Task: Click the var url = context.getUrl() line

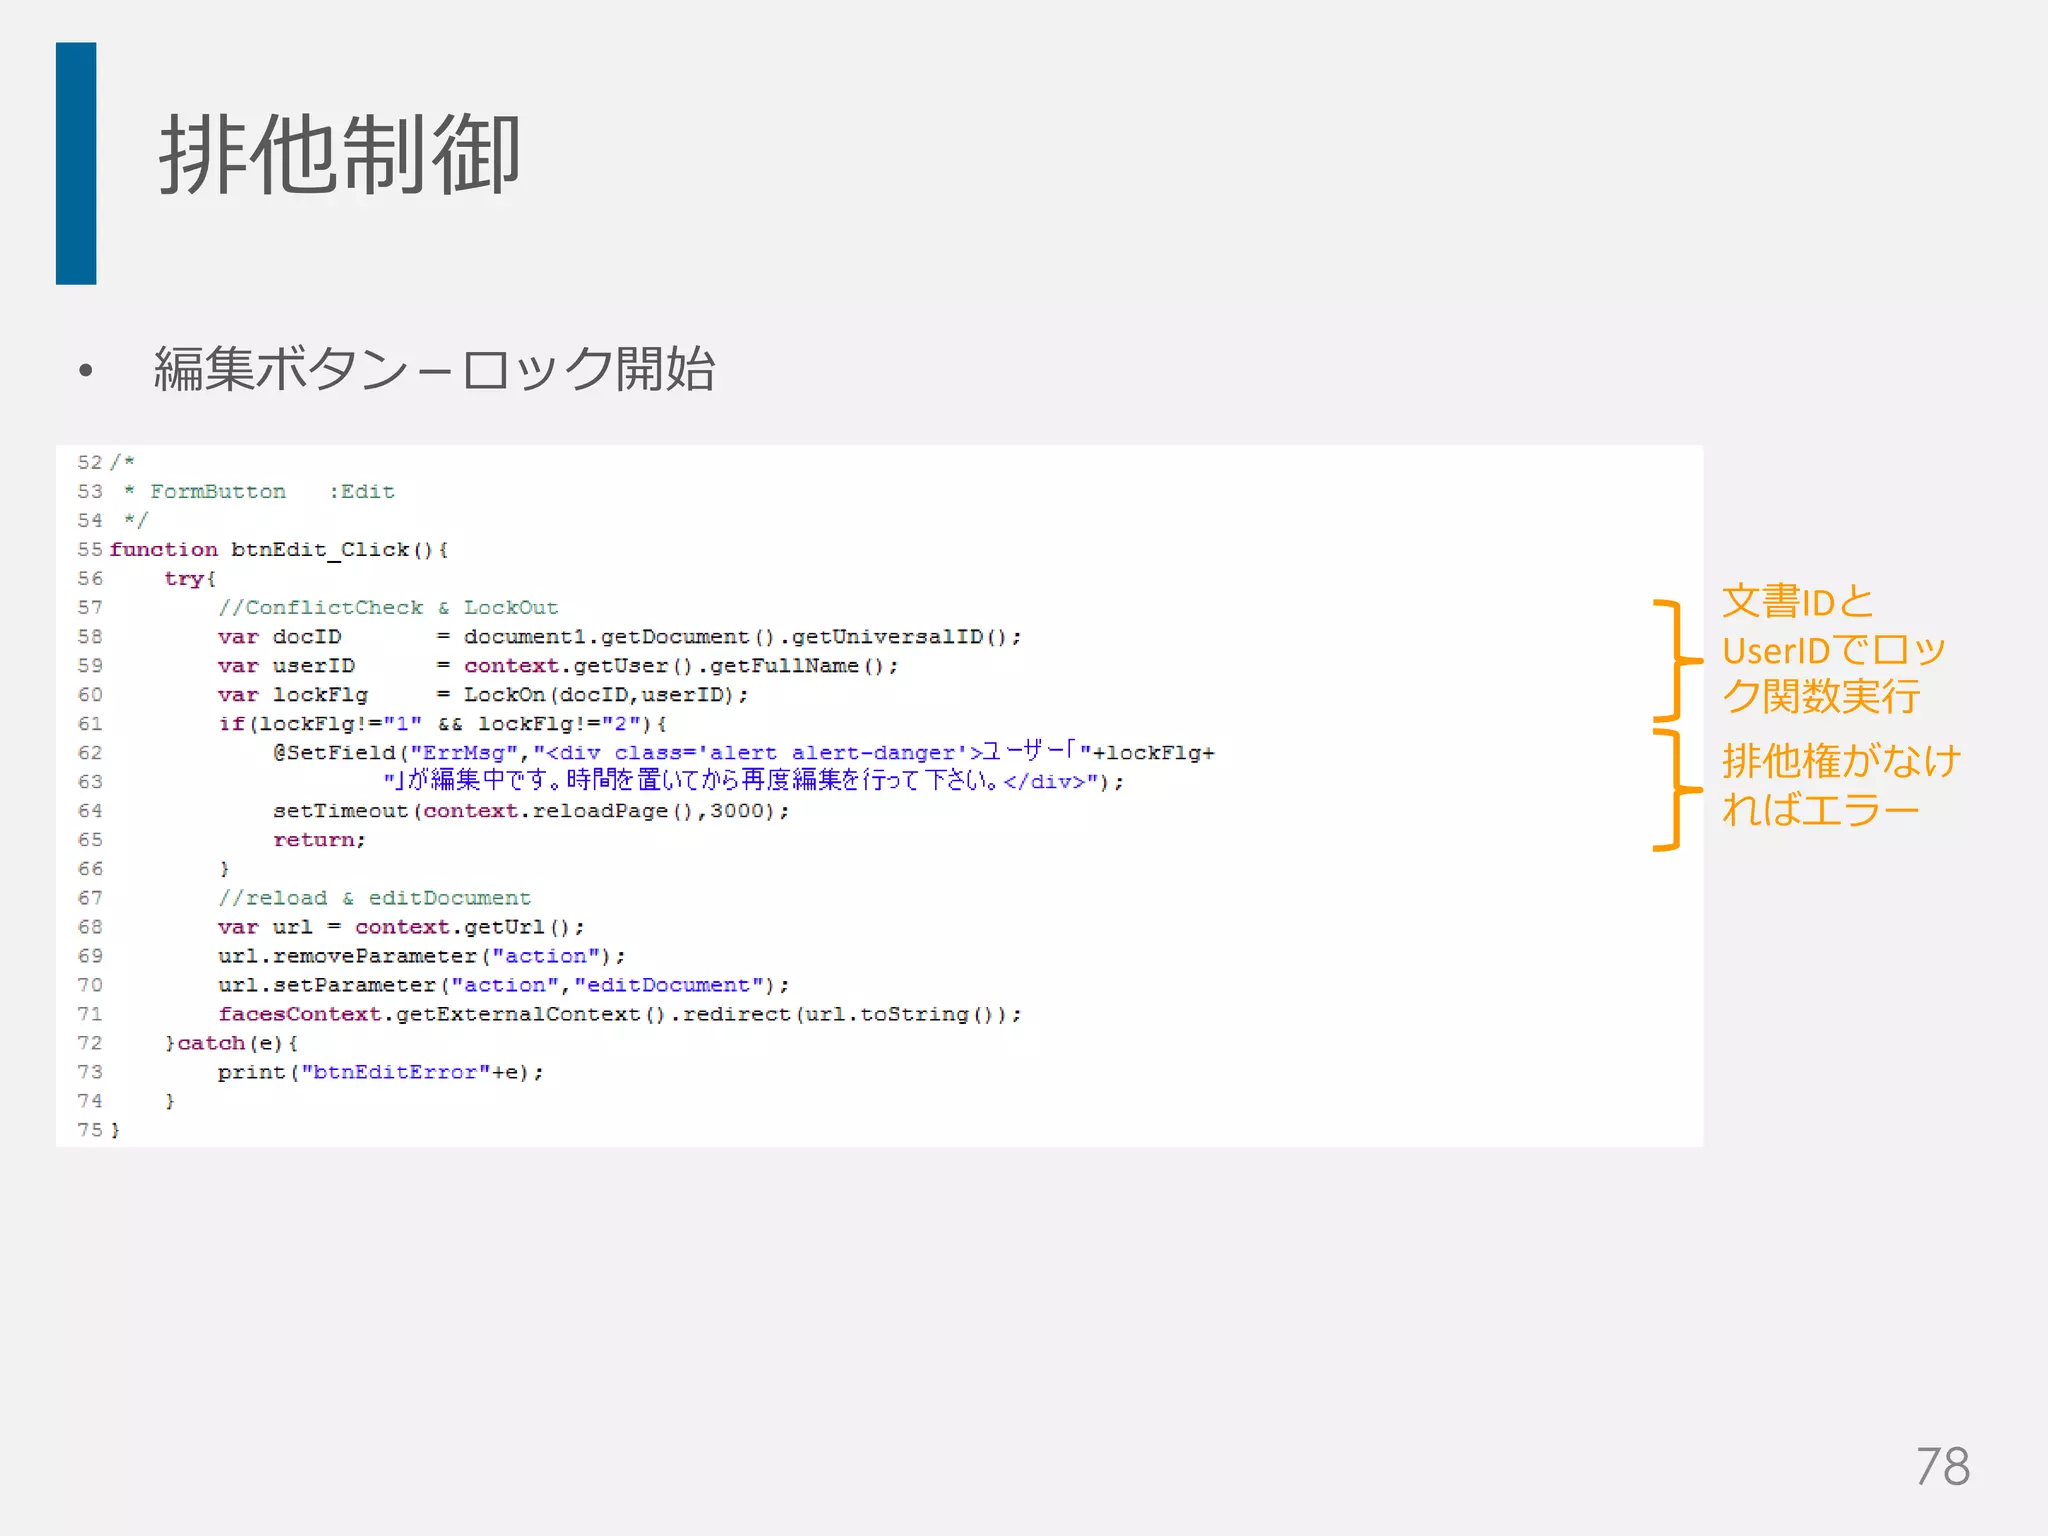Action: [401, 926]
